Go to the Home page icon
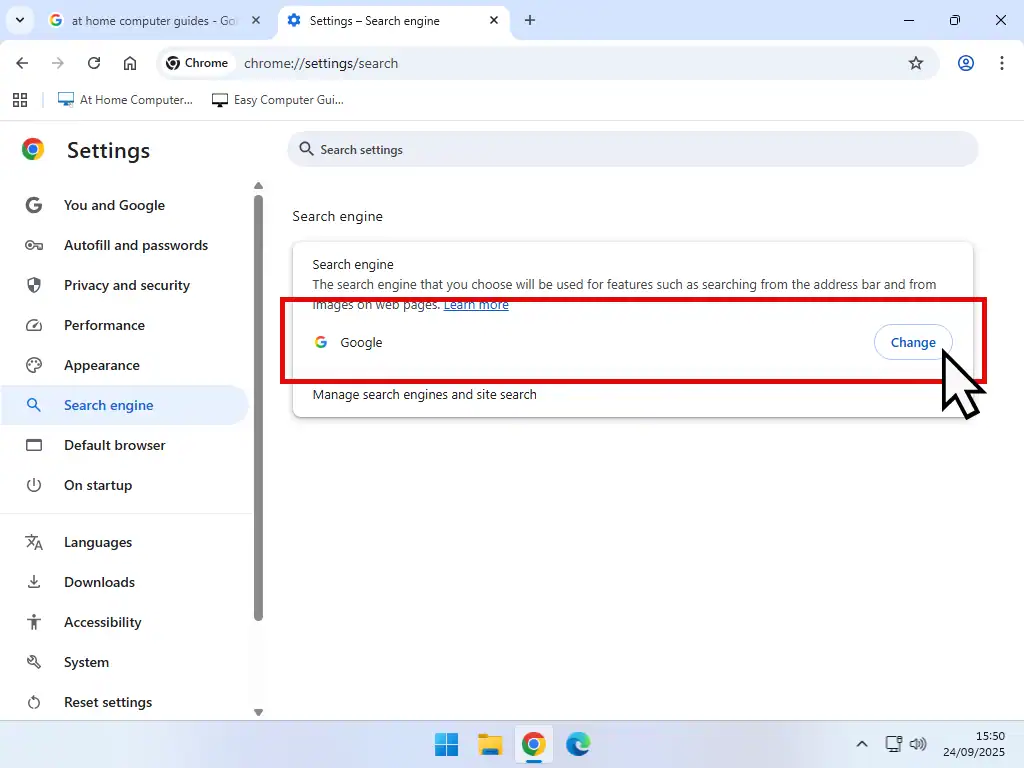The image size is (1024, 768). pyautogui.click(x=130, y=63)
